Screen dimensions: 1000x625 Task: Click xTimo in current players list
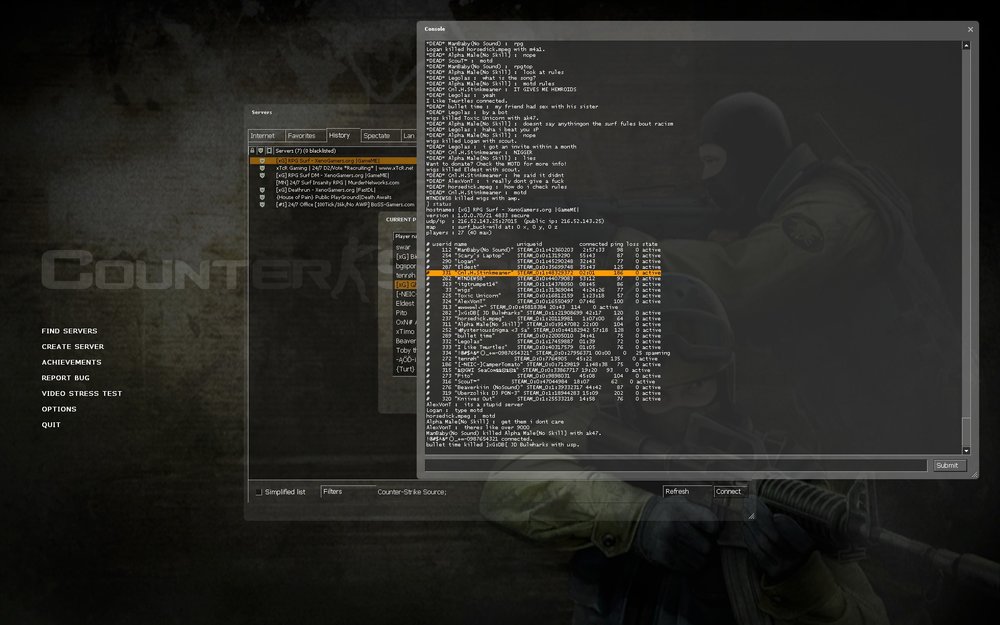point(405,332)
